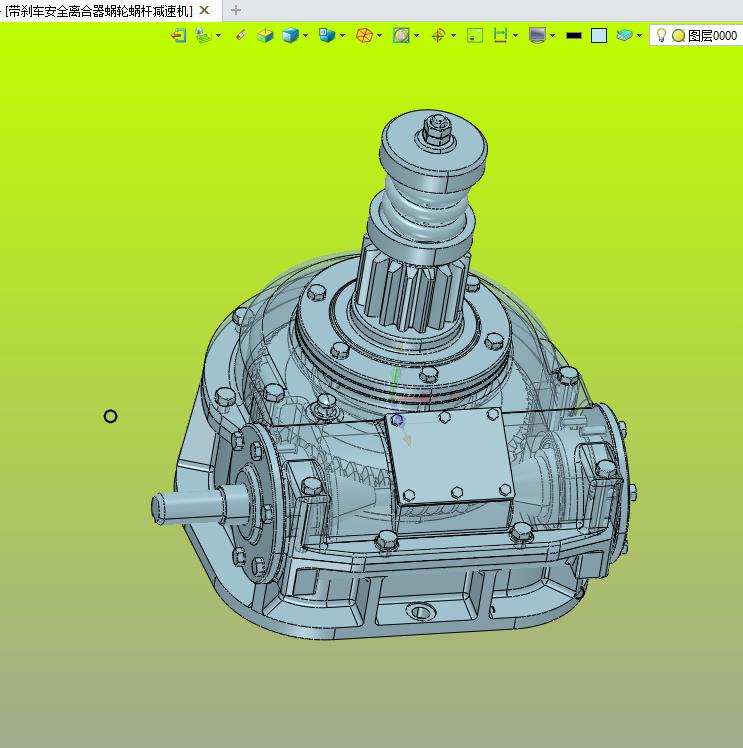Open dropdown next to blue cube icon
The height and width of the screenshot is (748, 743).
(305, 35)
